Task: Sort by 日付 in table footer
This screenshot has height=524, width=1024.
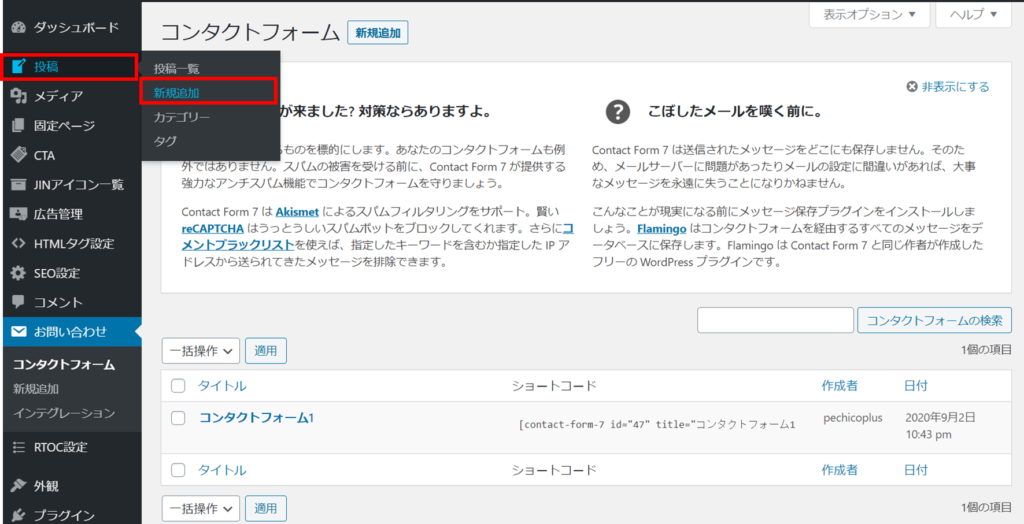Action: coord(916,470)
